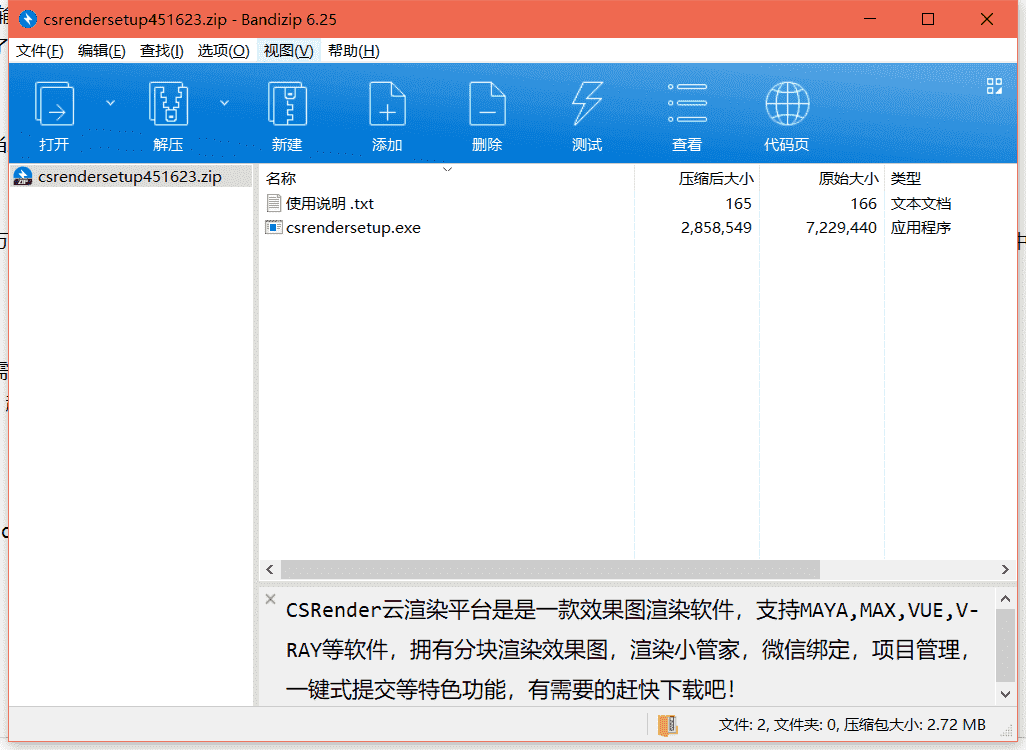Screen dimensions: 1026x750
Task: Open the 文件(F) menu
Action: point(39,51)
